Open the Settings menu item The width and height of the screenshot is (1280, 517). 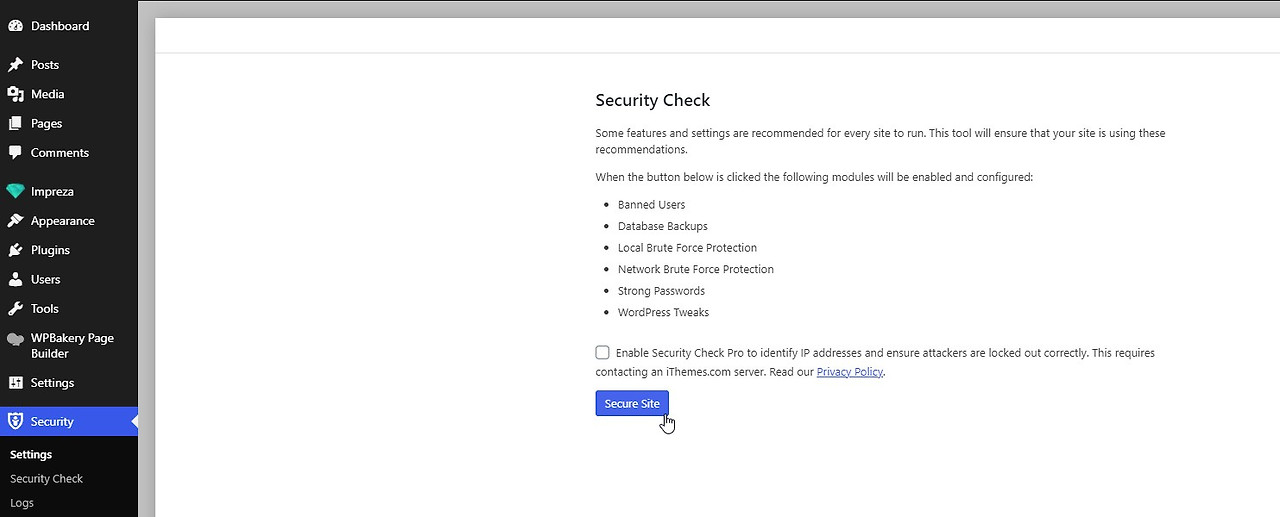click(x=52, y=383)
